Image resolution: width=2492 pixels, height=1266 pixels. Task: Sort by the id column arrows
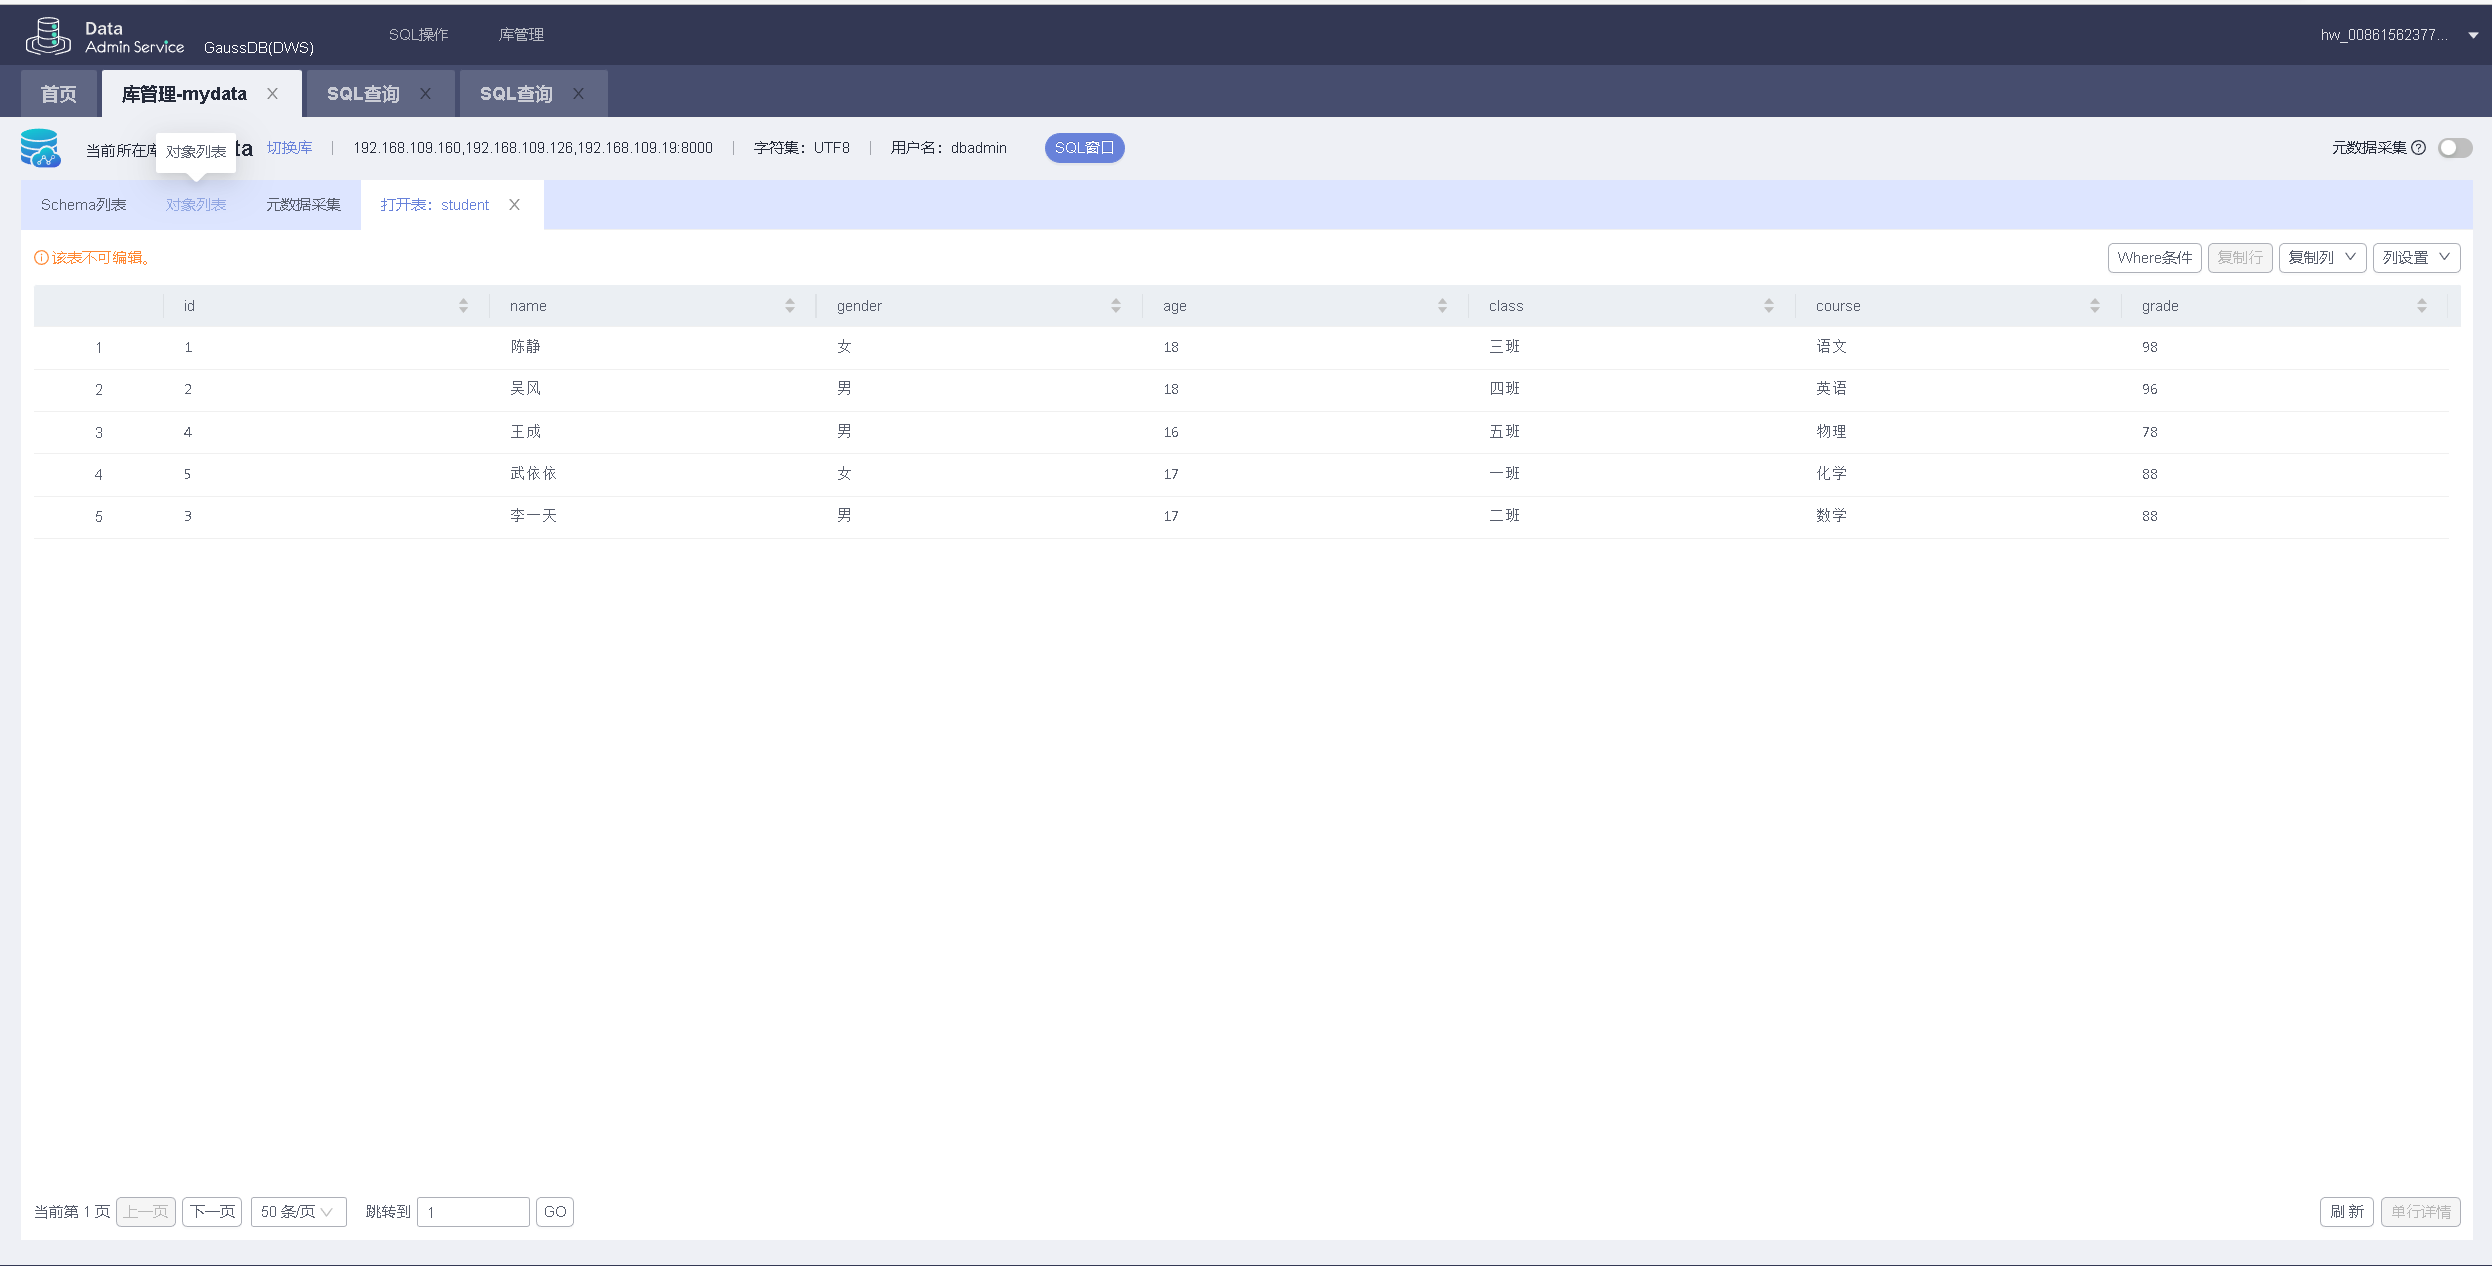coord(463,306)
